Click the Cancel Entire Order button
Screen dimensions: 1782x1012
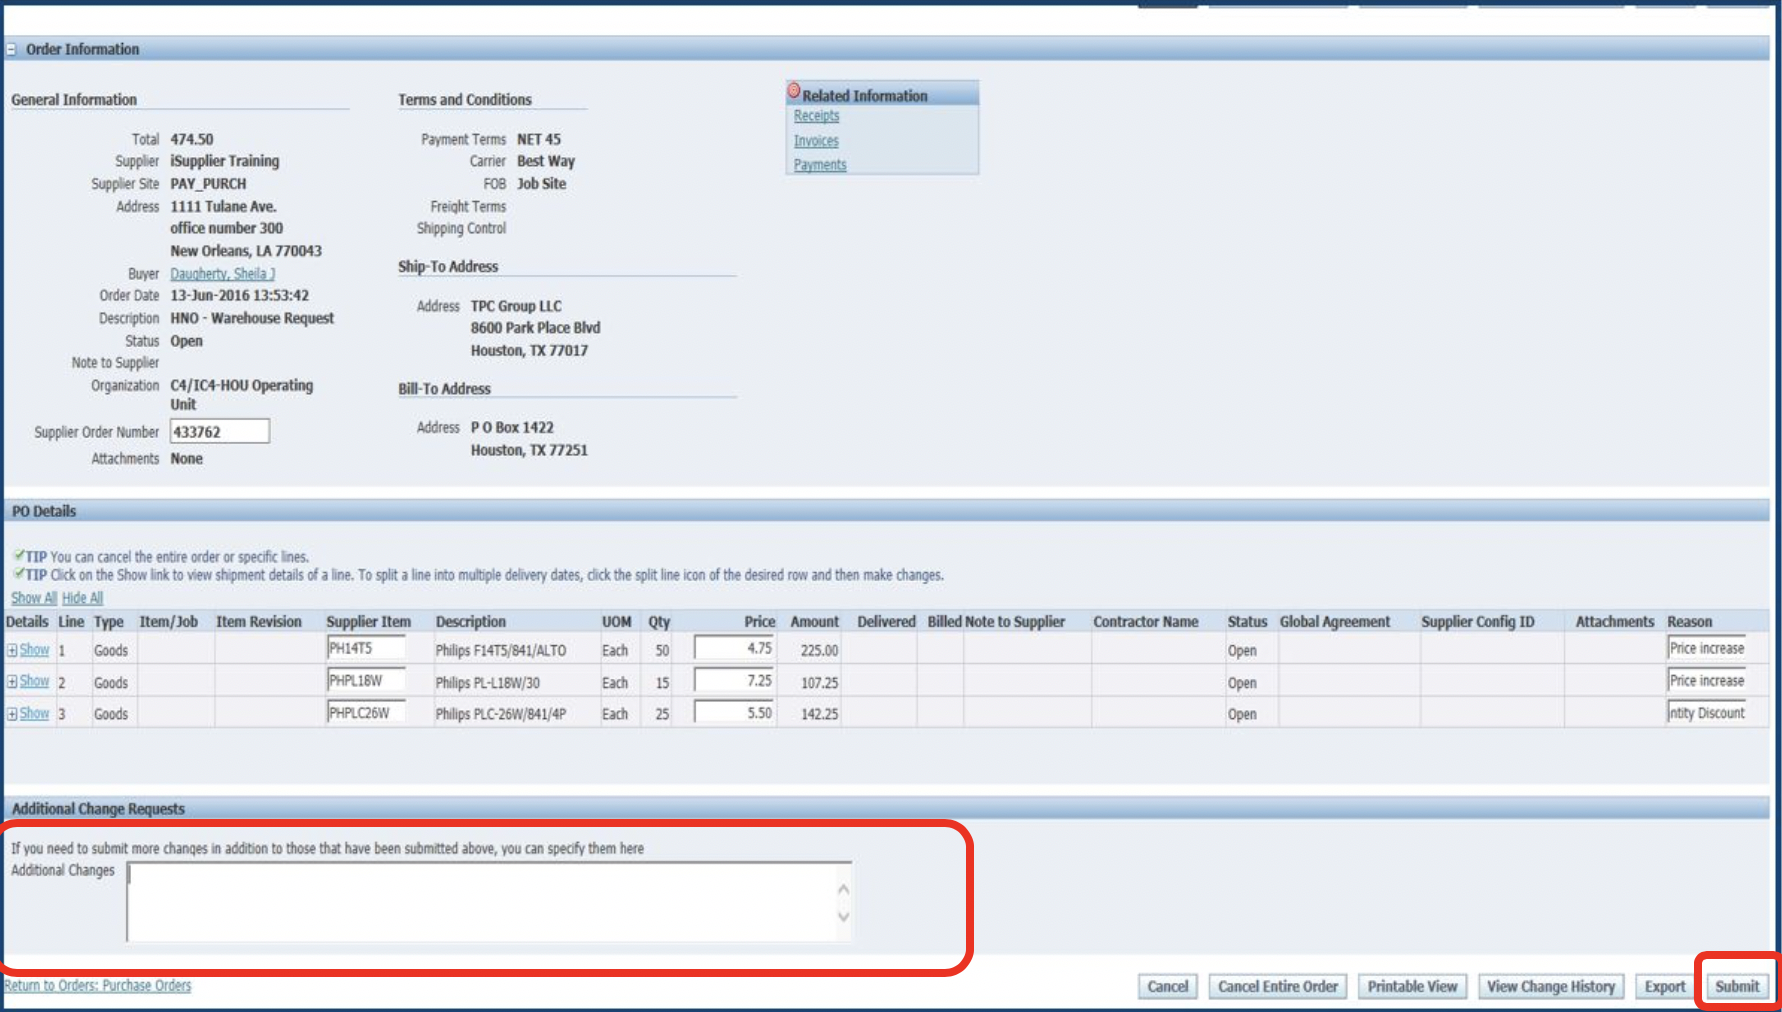click(x=1277, y=987)
